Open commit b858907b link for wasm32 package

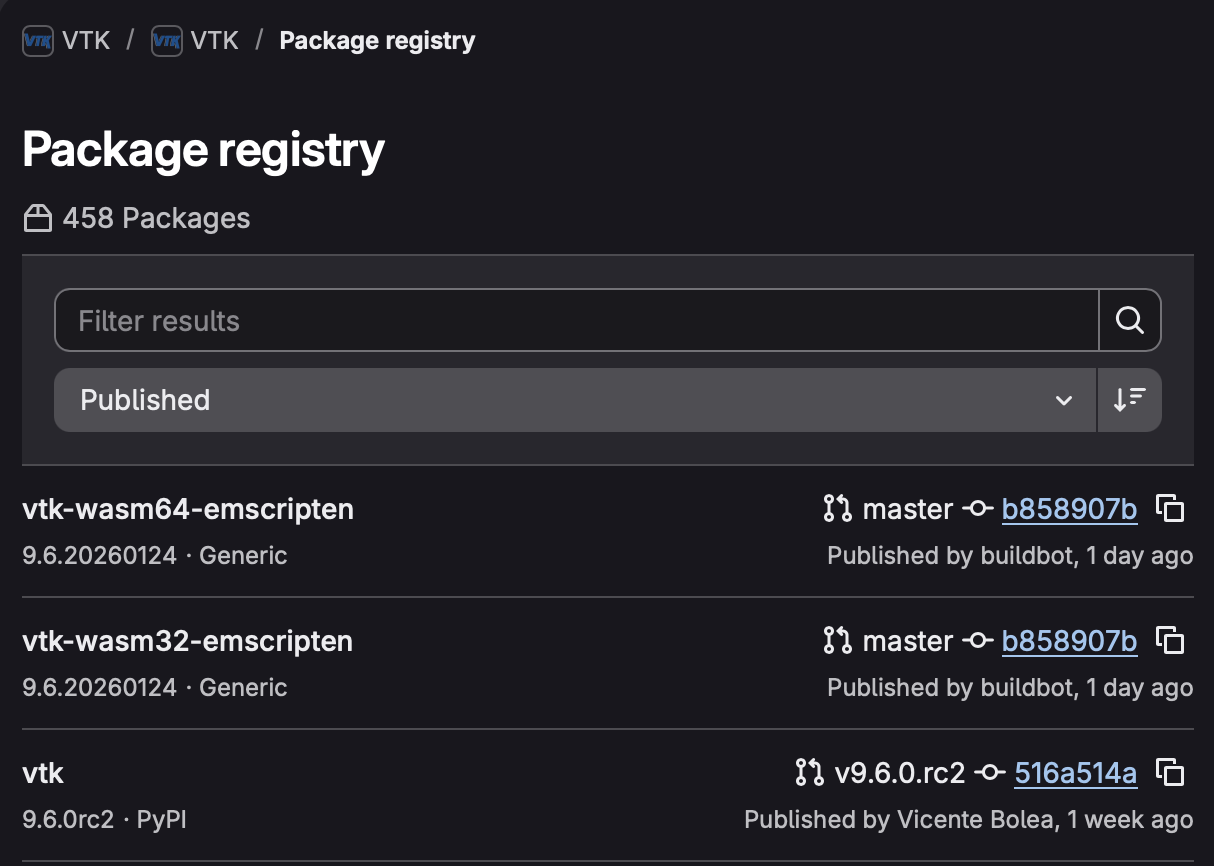1069,641
